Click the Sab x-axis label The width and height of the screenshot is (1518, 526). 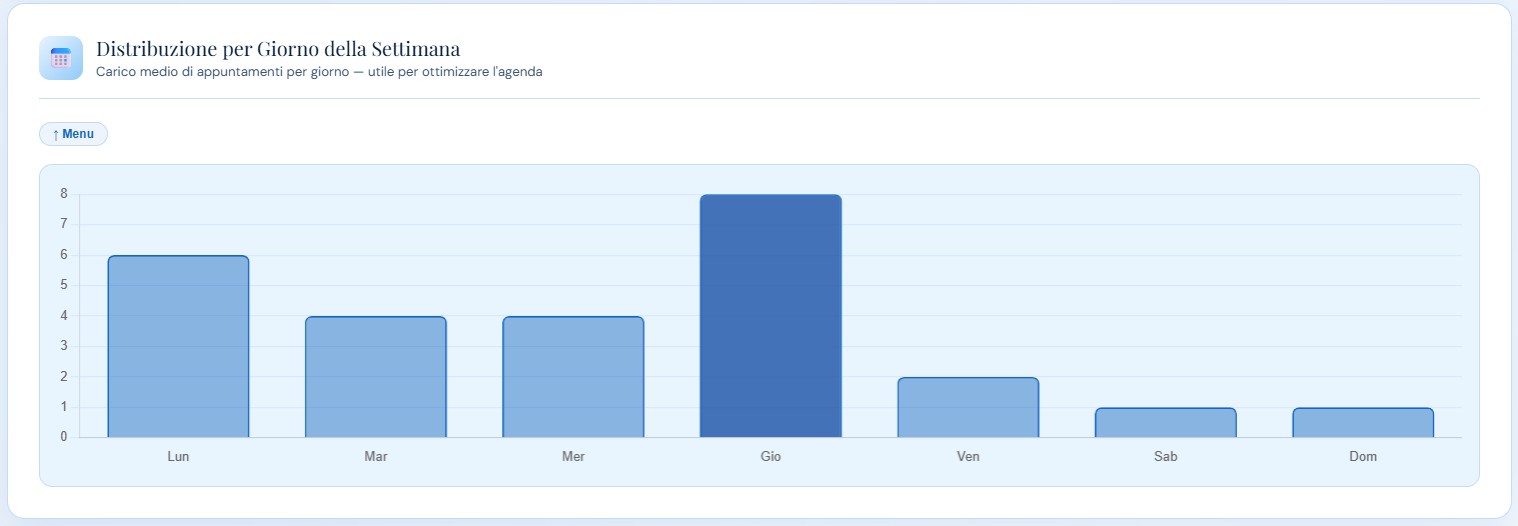1165,457
